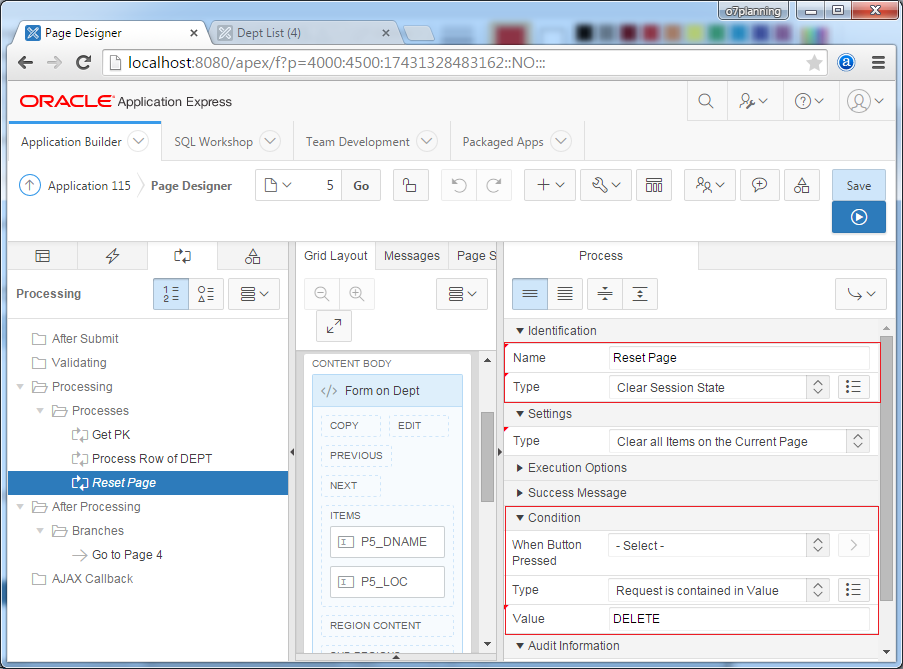Run the page with play button
This screenshot has width=903, height=669.
coord(859,217)
